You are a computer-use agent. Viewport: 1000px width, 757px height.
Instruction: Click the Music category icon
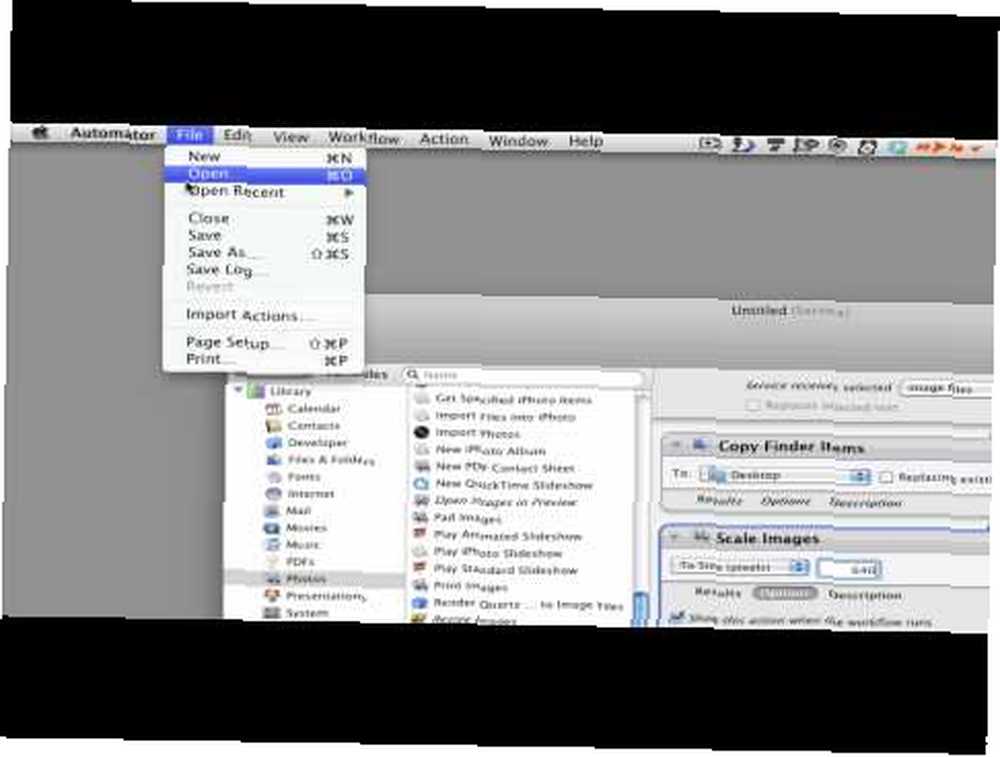coord(272,545)
